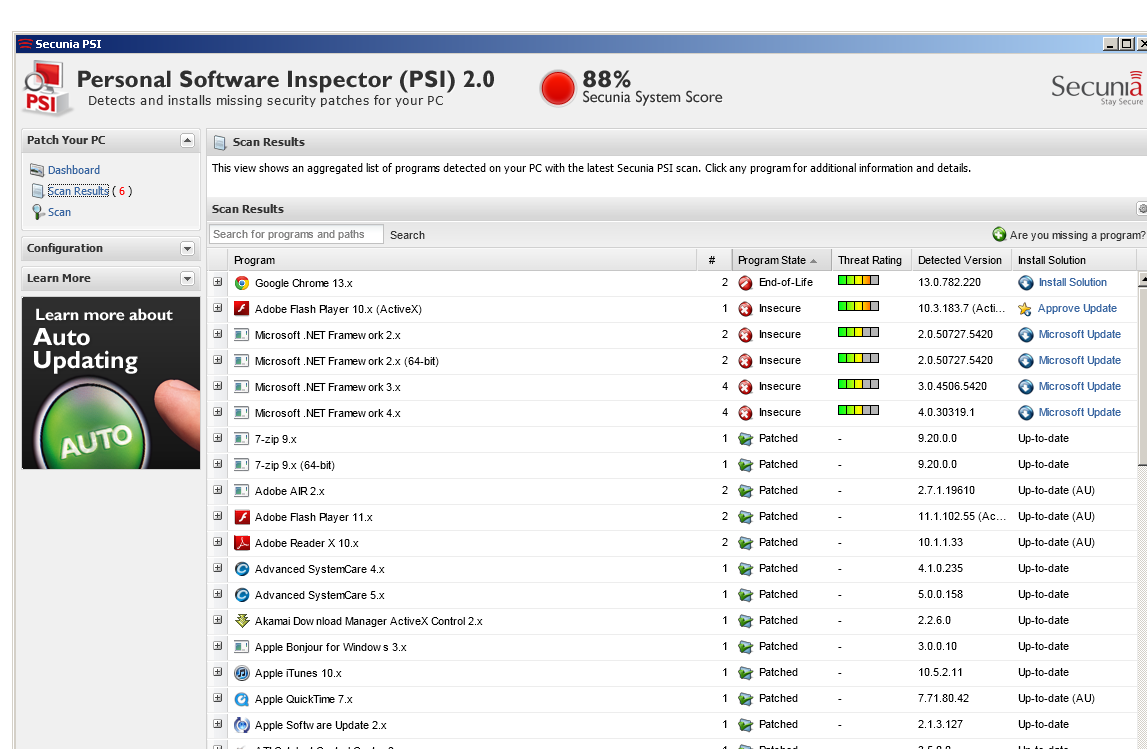Viewport: 1147px width, 749px height.
Task: Sort by Threat Rating column header
Action: pyautogui.click(x=870, y=260)
